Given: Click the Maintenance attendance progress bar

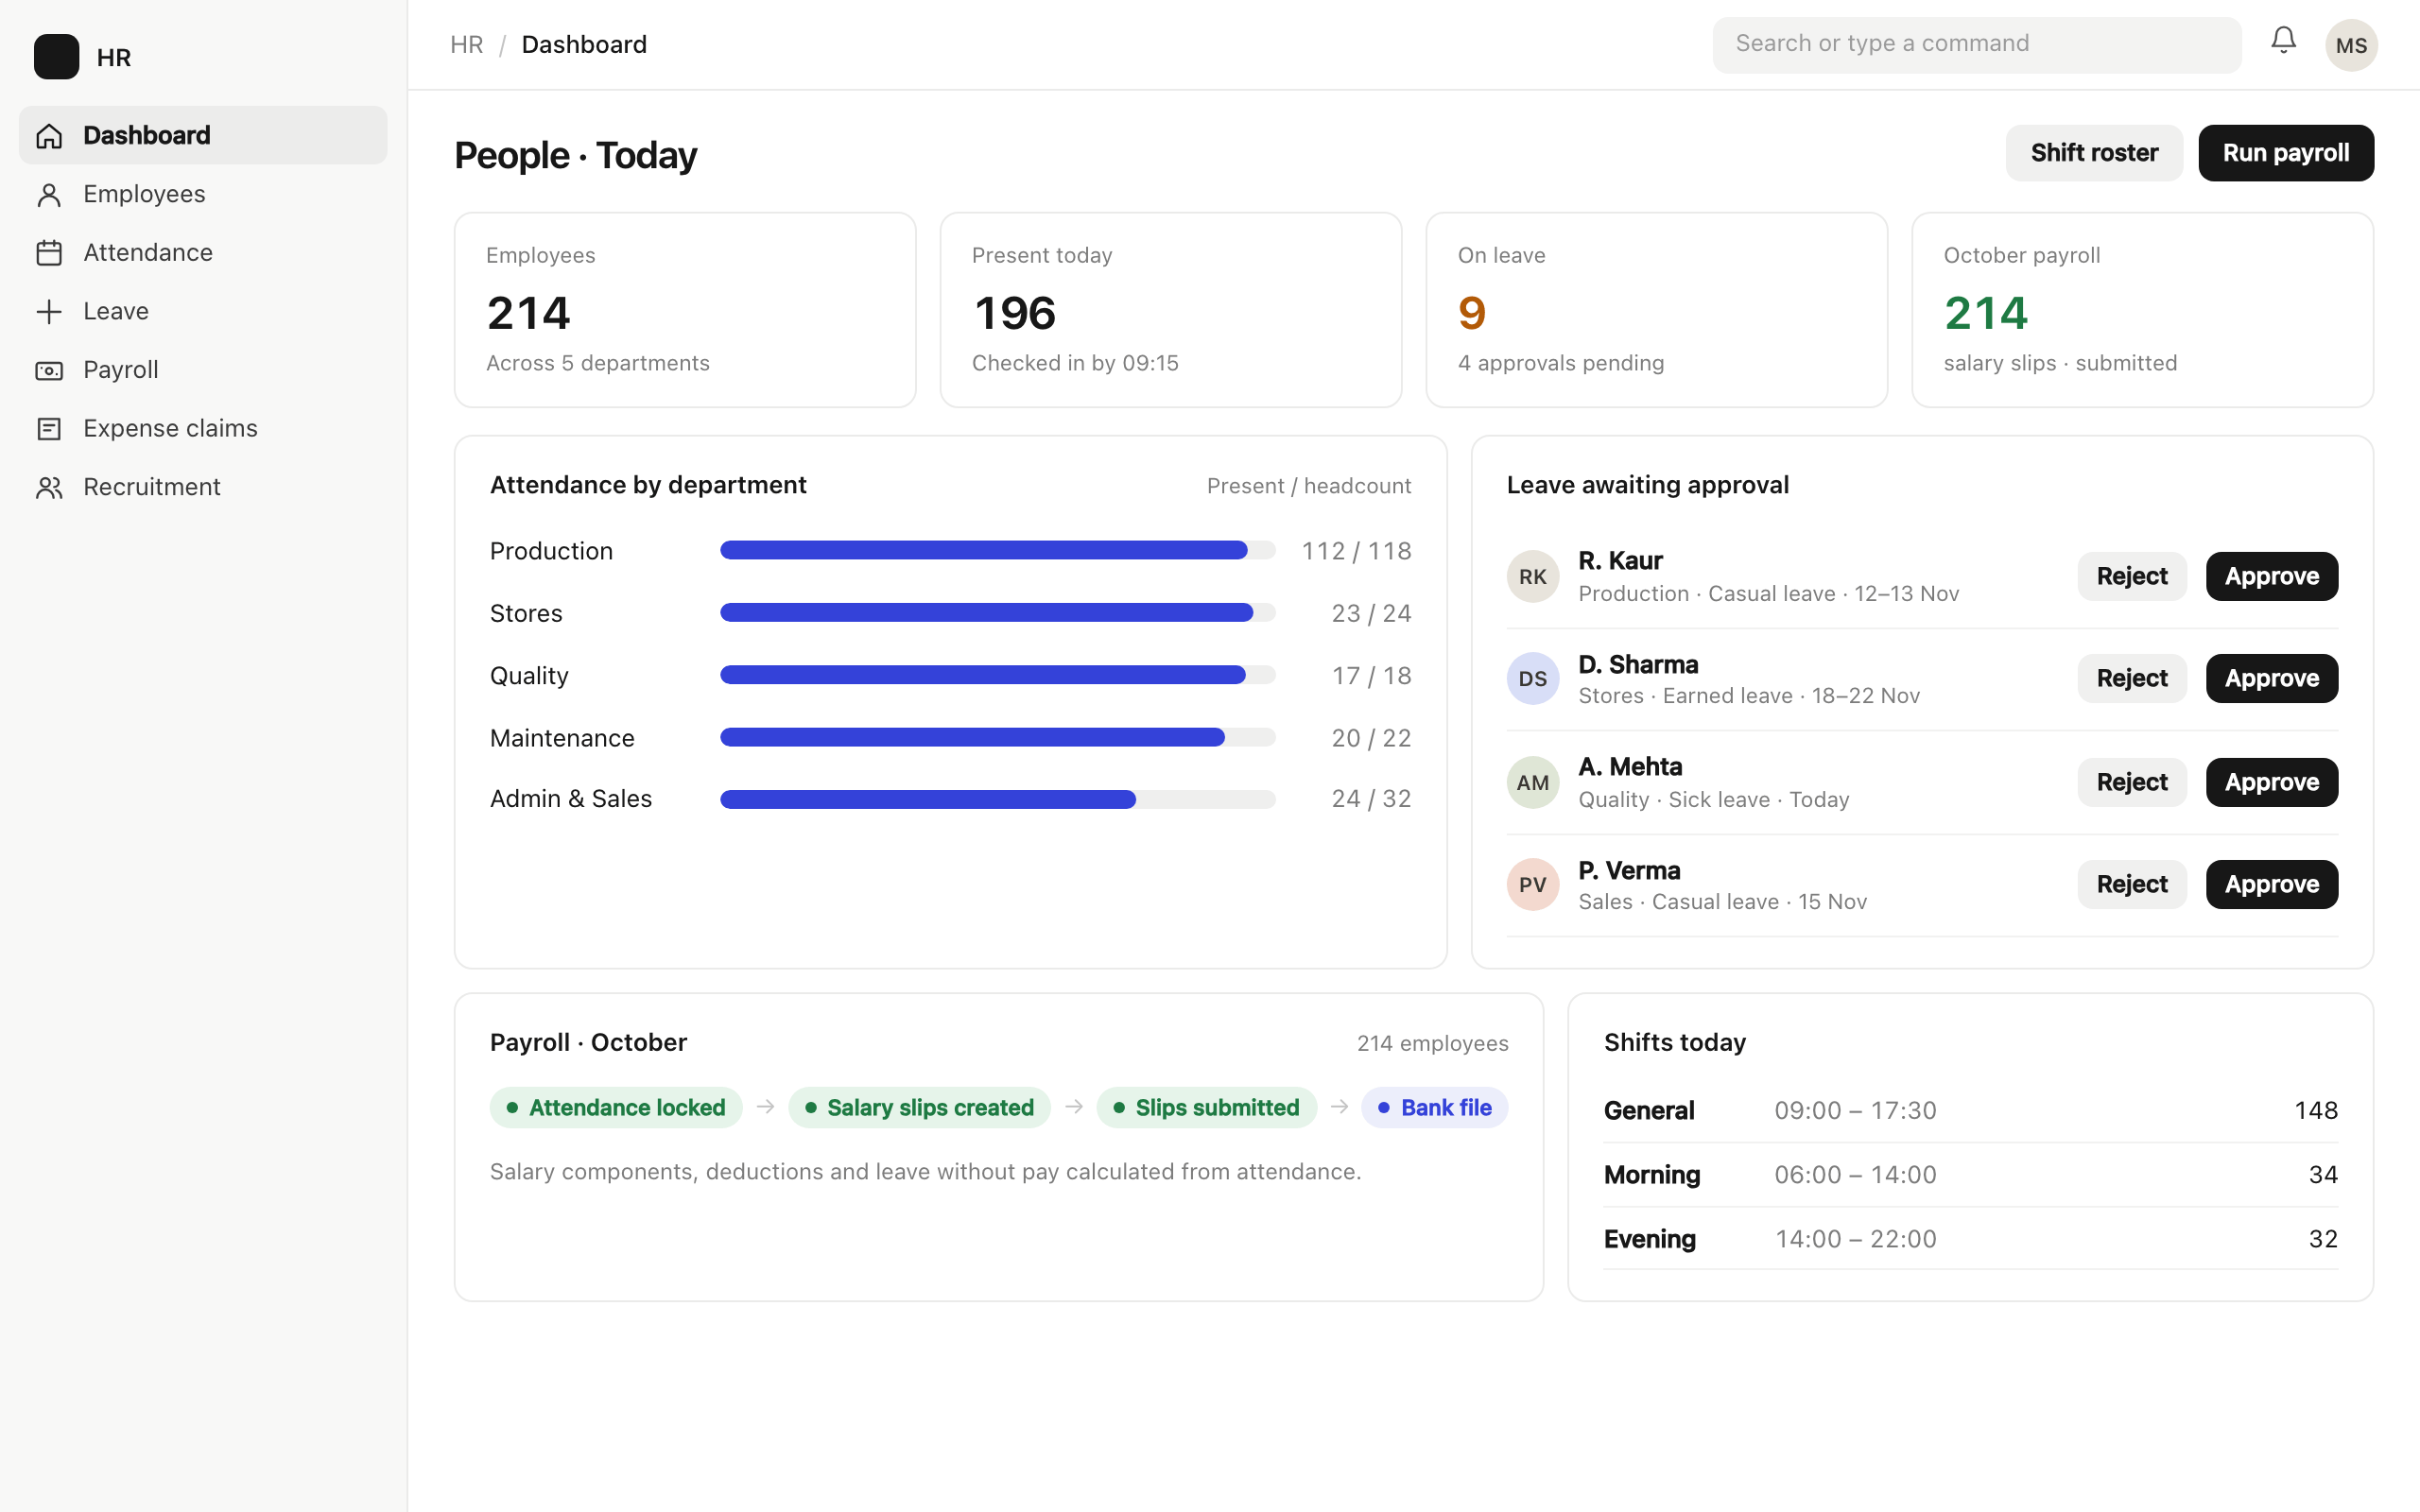Looking at the screenshot, I should 998,738.
